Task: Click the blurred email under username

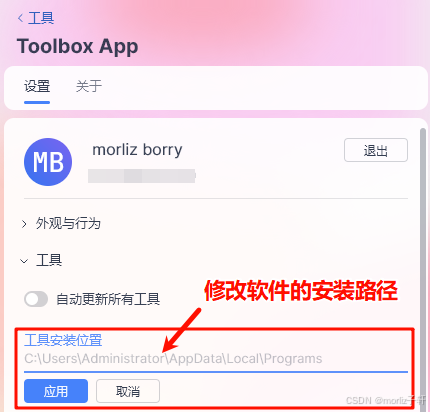Action: 142,176
